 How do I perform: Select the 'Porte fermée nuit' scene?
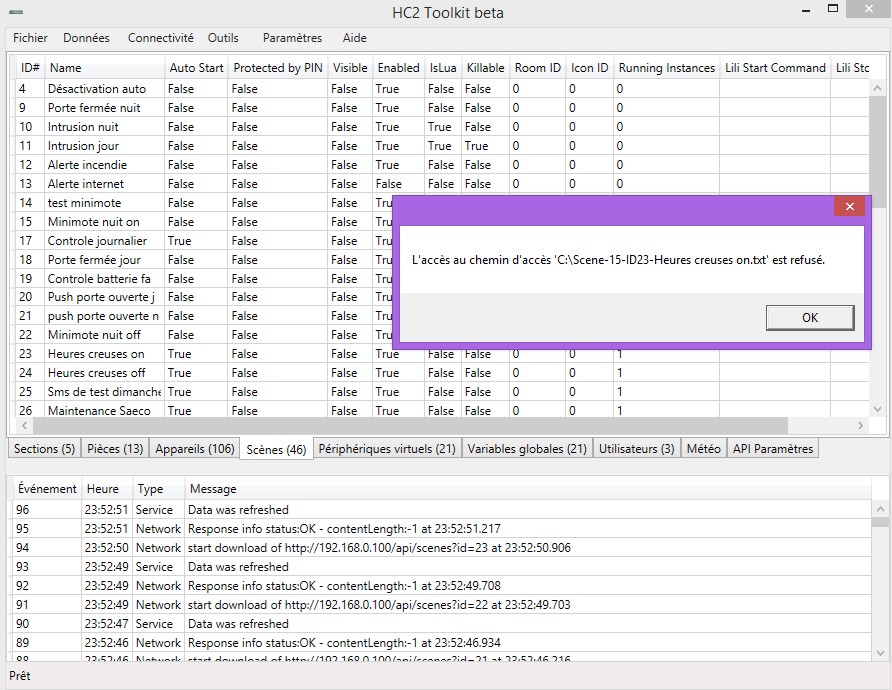point(443,108)
